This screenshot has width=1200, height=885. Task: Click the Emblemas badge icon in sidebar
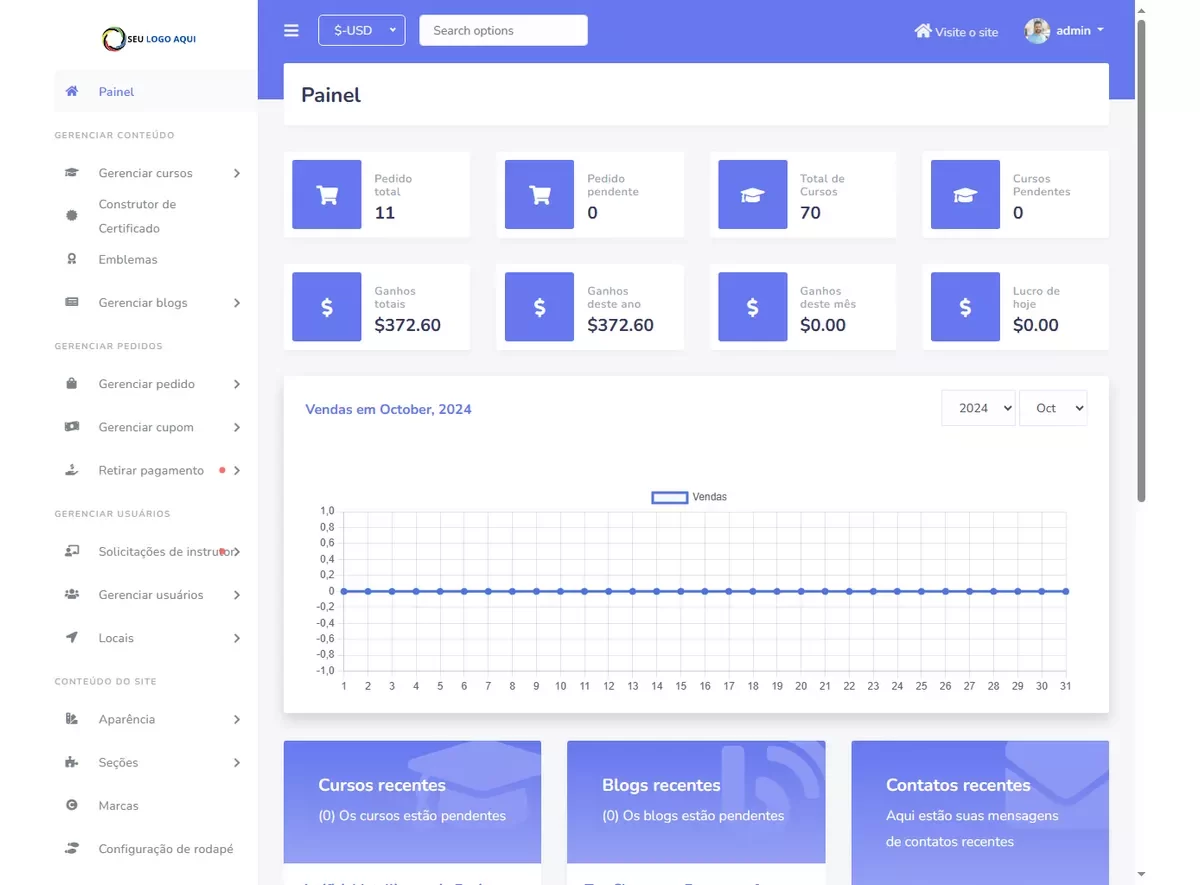[72, 259]
